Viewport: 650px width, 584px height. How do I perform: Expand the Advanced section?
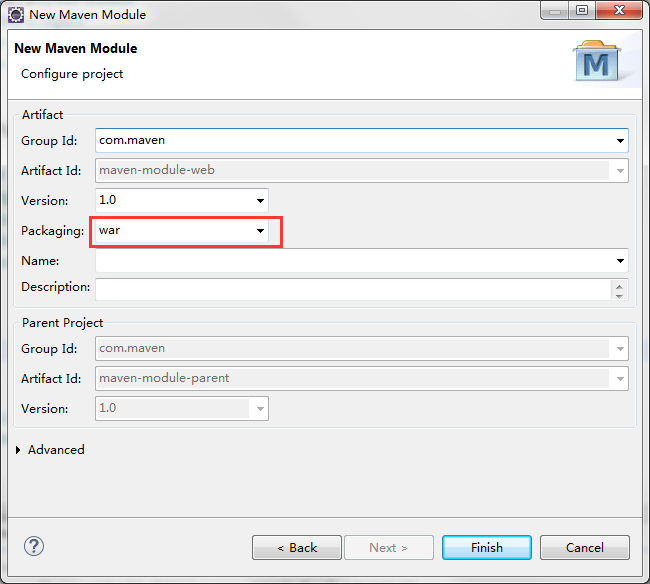click(x=18, y=450)
